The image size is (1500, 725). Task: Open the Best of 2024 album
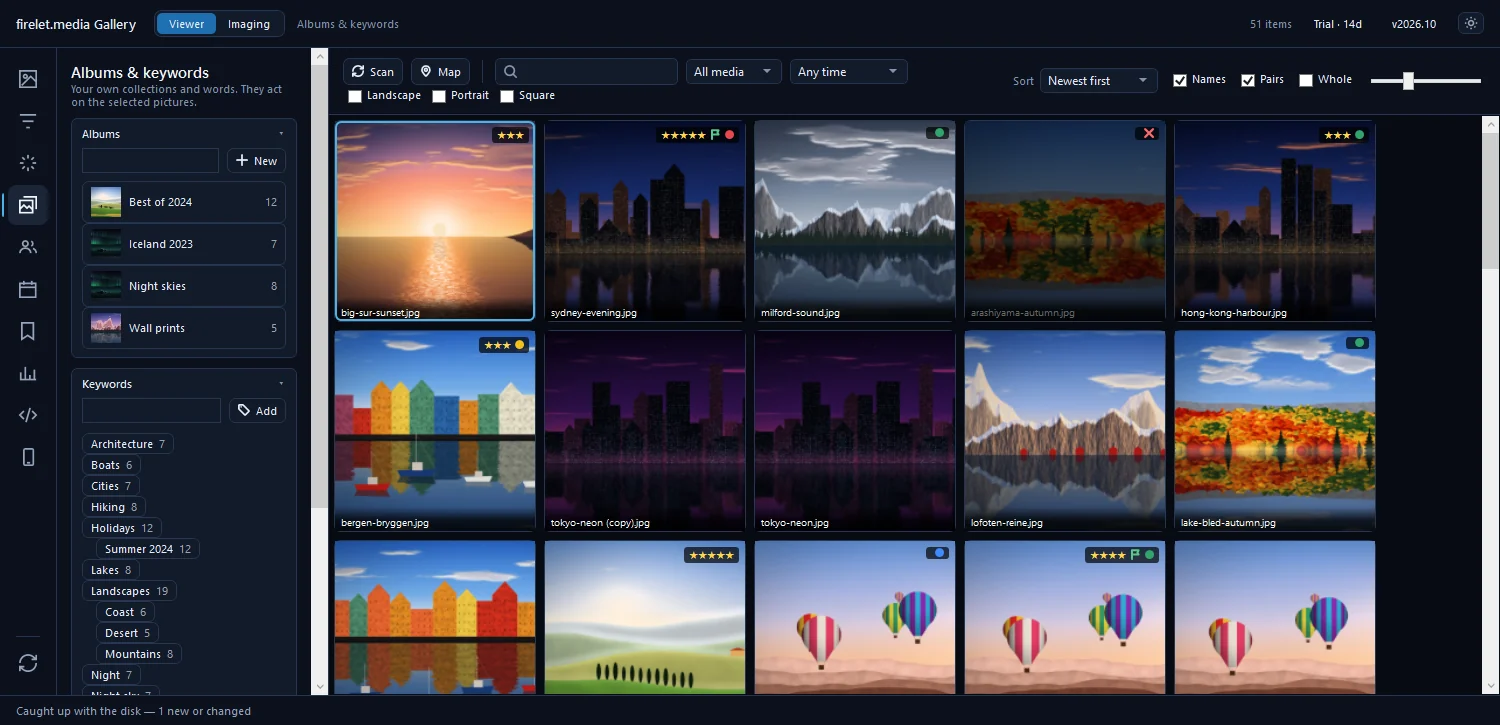click(x=184, y=202)
